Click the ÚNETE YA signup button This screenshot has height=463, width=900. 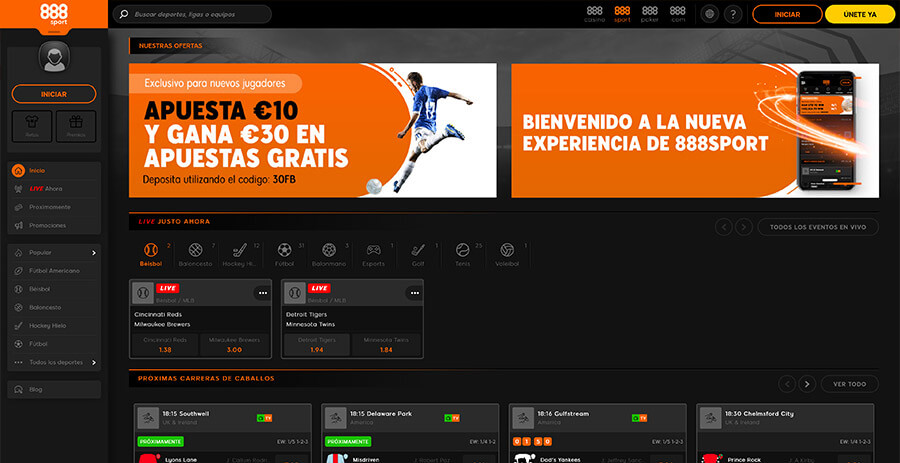coord(860,14)
